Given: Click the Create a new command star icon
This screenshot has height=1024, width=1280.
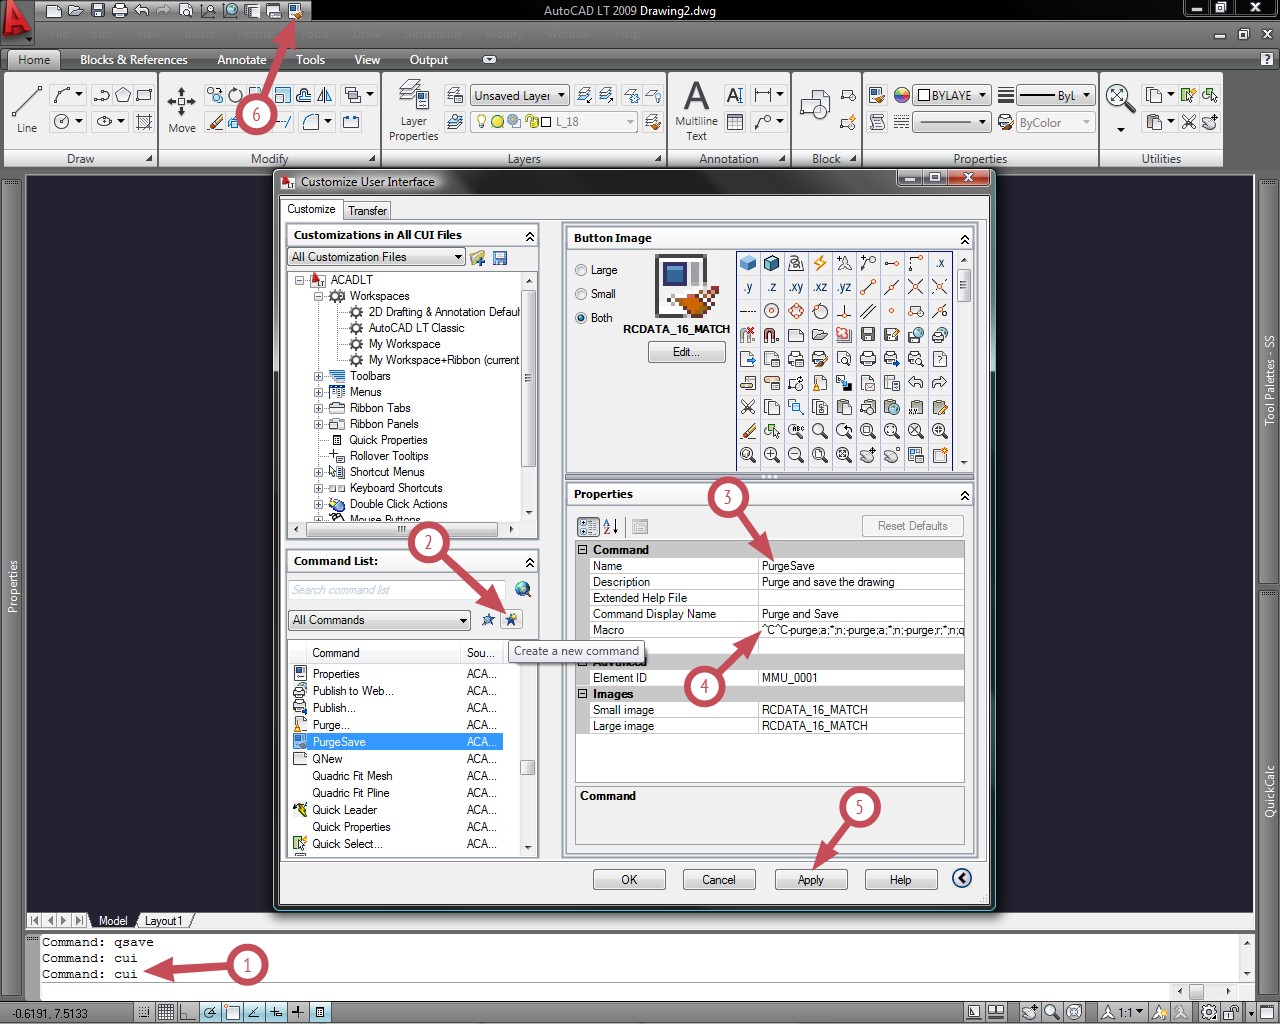Looking at the screenshot, I should coord(511,620).
